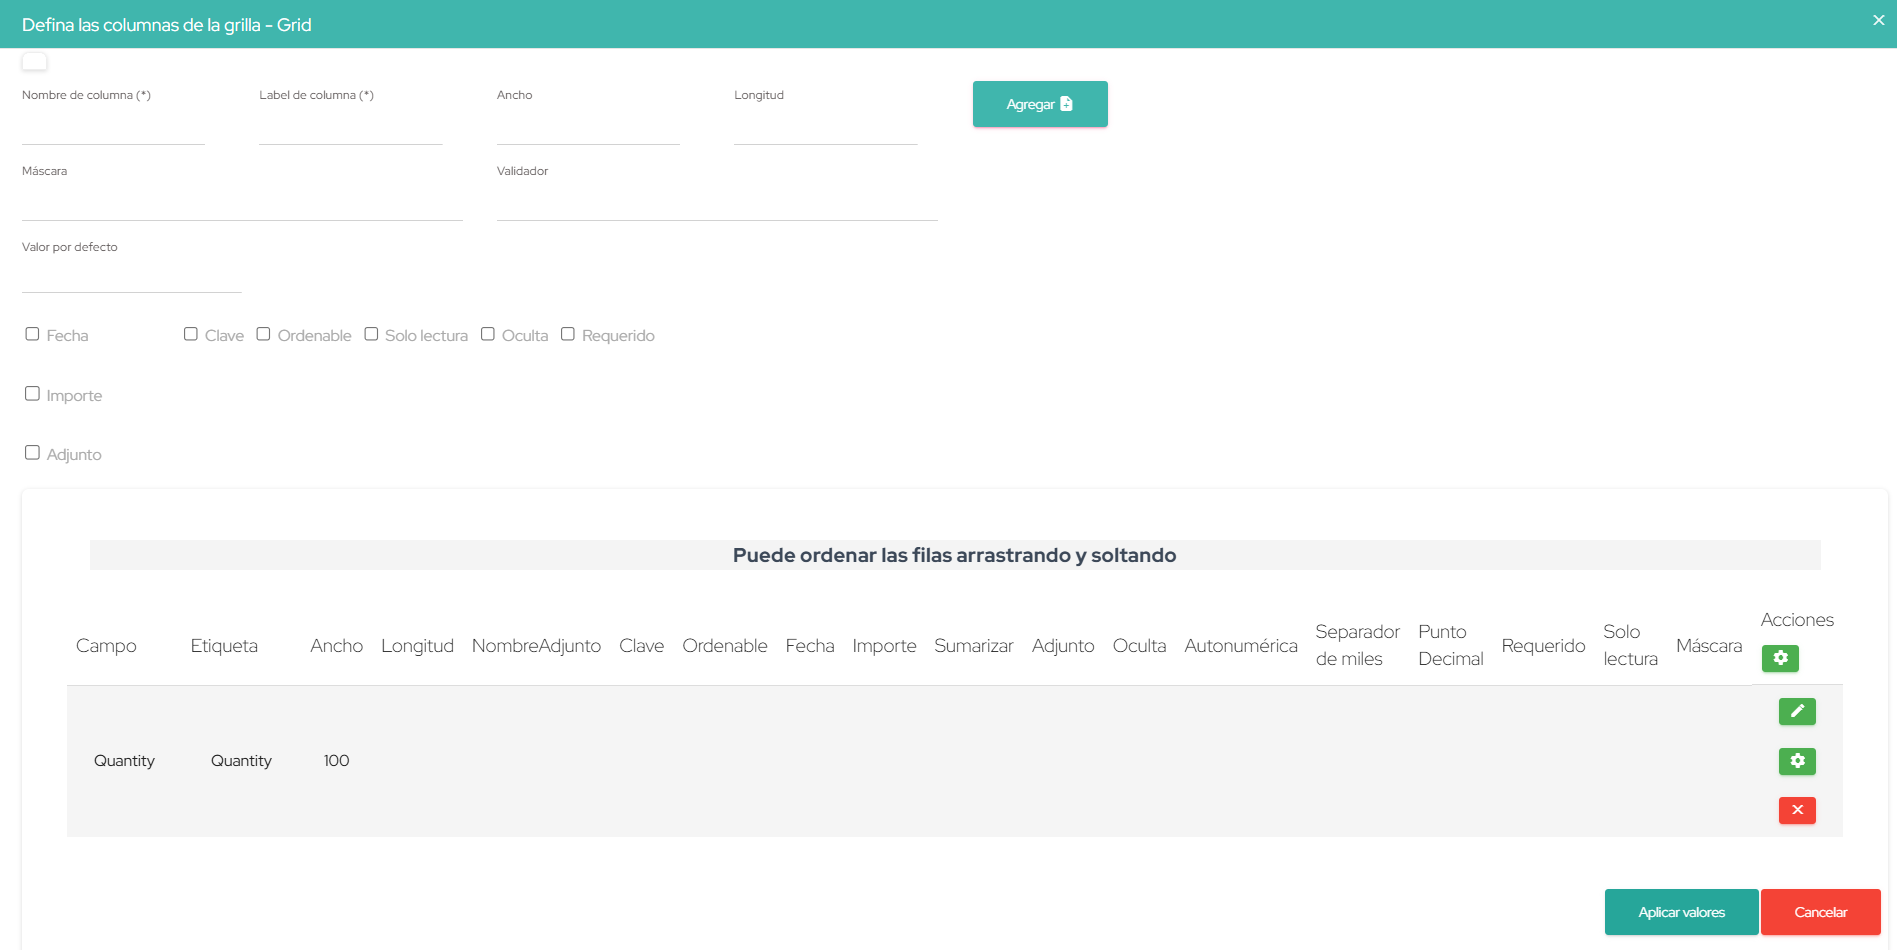Toggle the Importe checkbox

[33, 394]
